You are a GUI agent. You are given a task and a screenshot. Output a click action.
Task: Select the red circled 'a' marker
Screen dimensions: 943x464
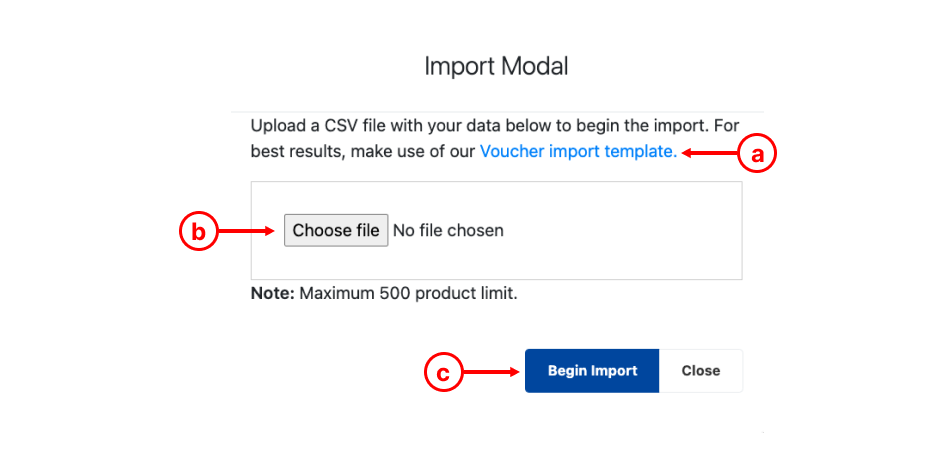(758, 154)
